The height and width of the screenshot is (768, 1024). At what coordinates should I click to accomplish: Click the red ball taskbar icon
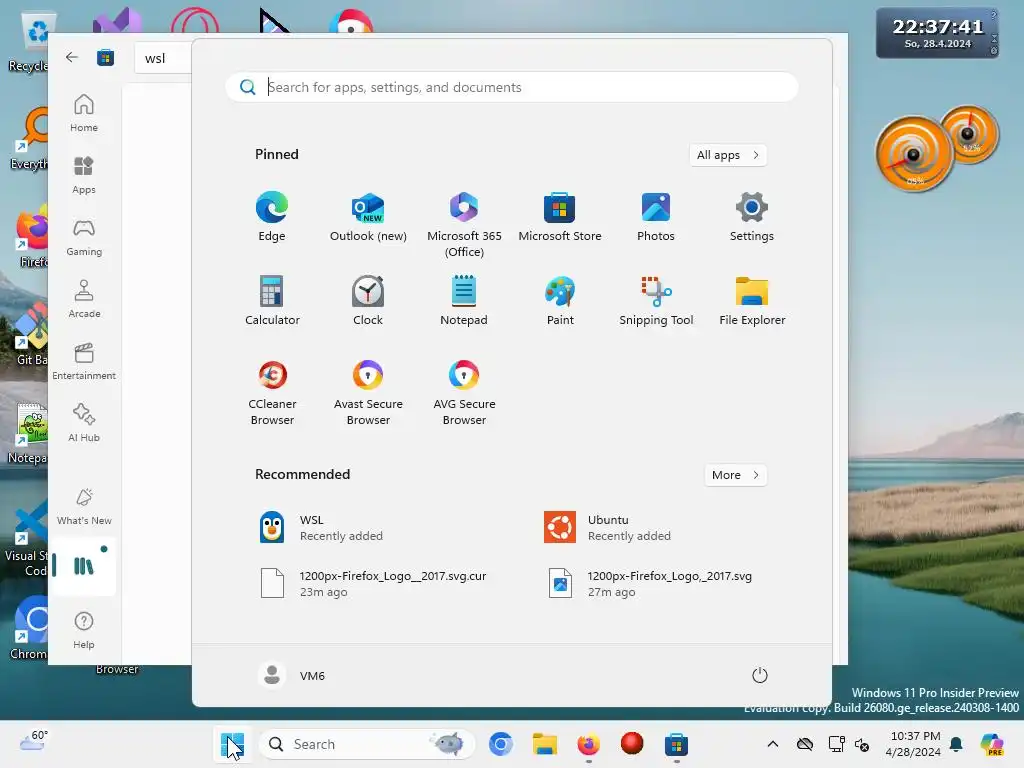[x=632, y=744]
